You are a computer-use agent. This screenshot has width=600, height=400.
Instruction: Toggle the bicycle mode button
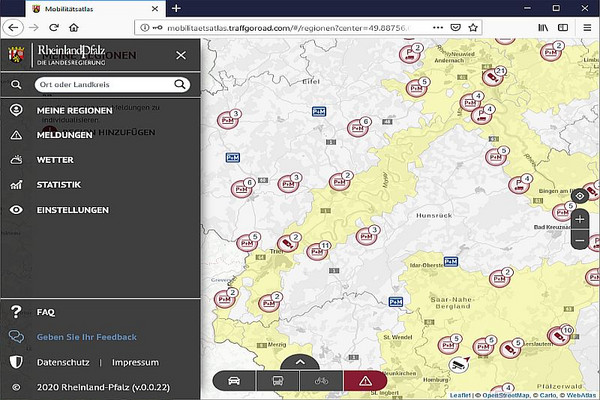[x=321, y=381]
